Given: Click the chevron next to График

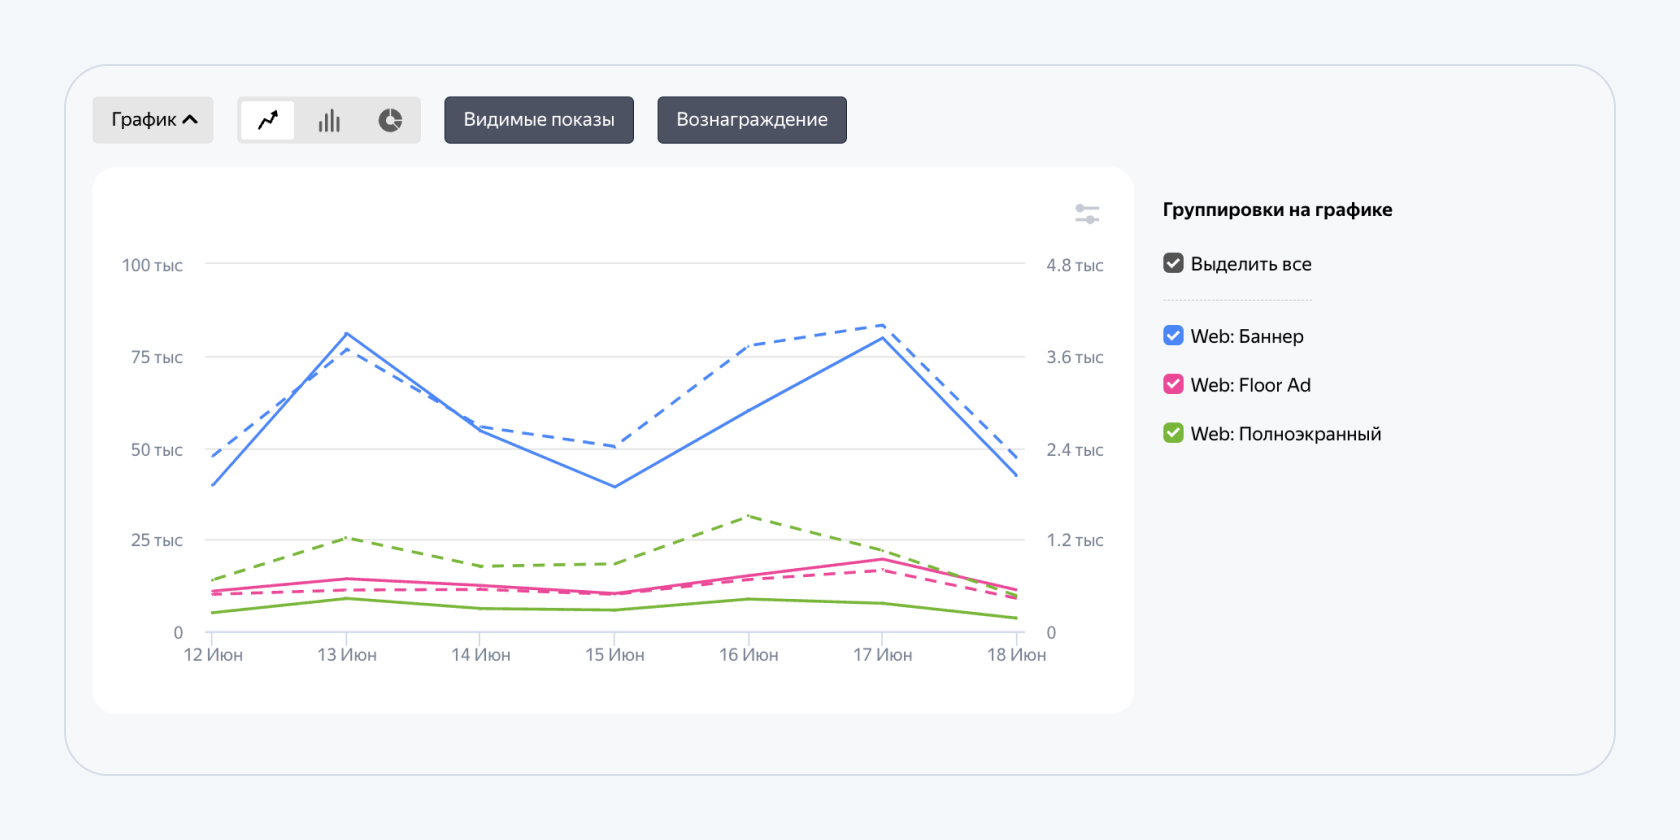Looking at the screenshot, I should point(190,120).
